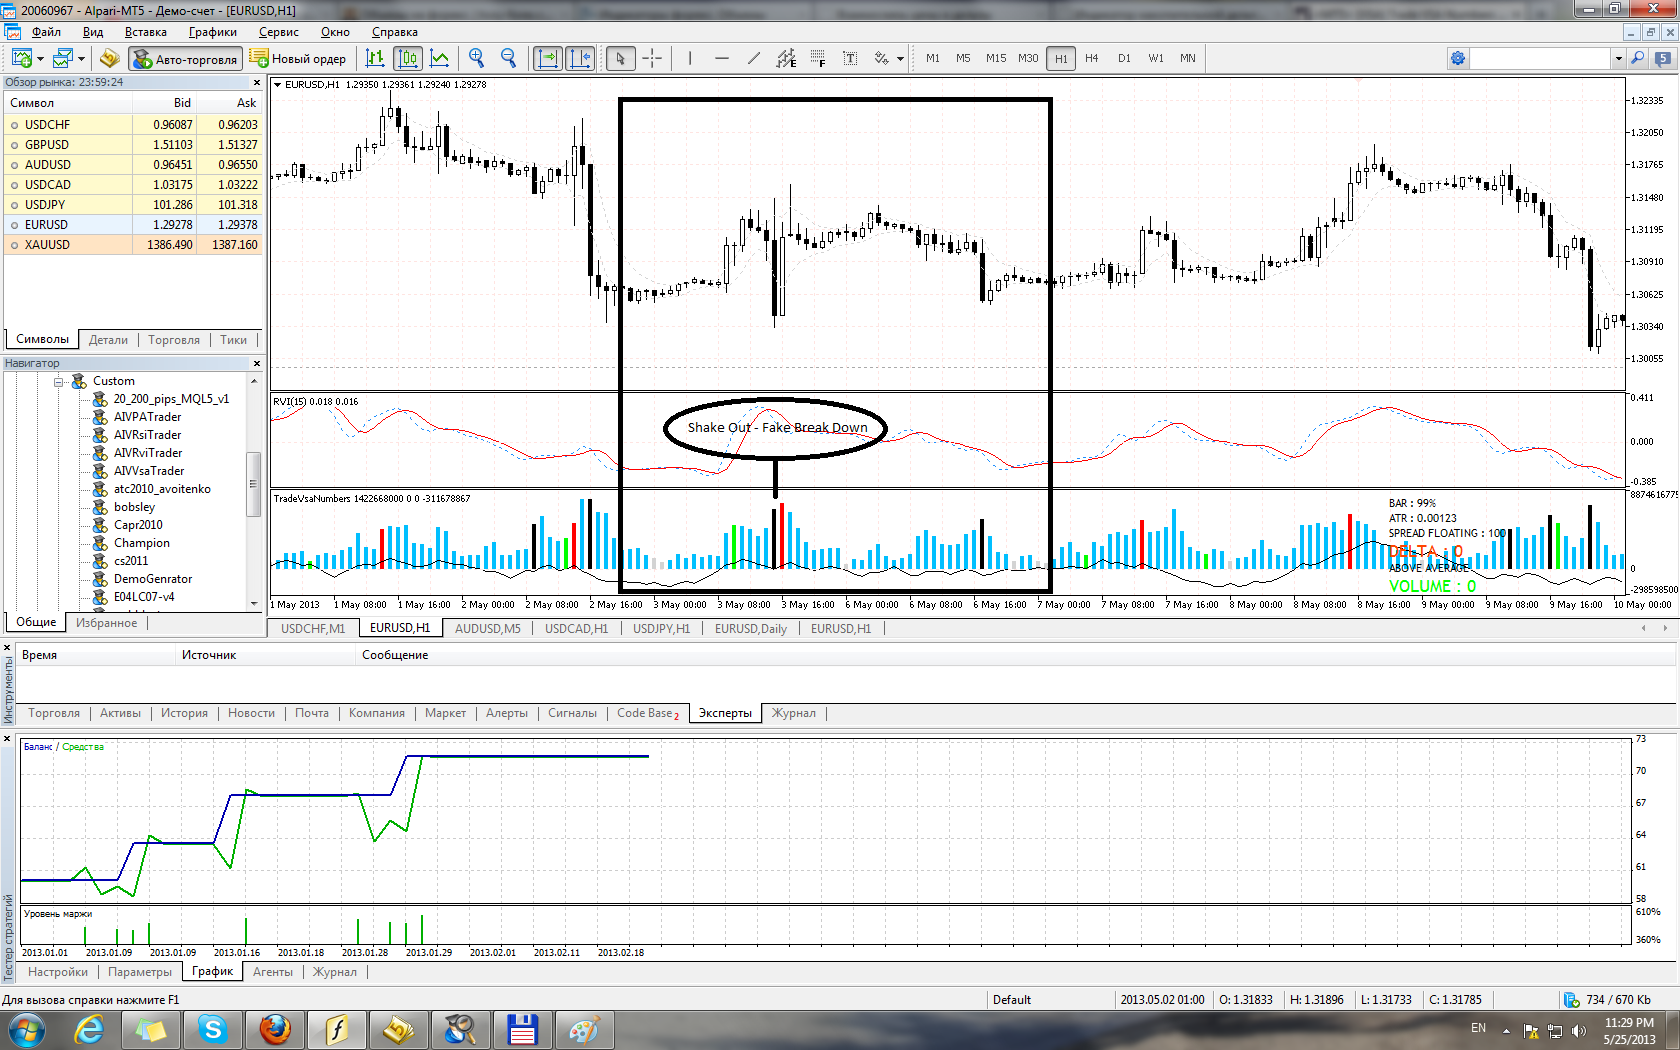Choose the Fibonacci retracement tool
This screenshot has height=1050, width=1680.
point(818,58)
